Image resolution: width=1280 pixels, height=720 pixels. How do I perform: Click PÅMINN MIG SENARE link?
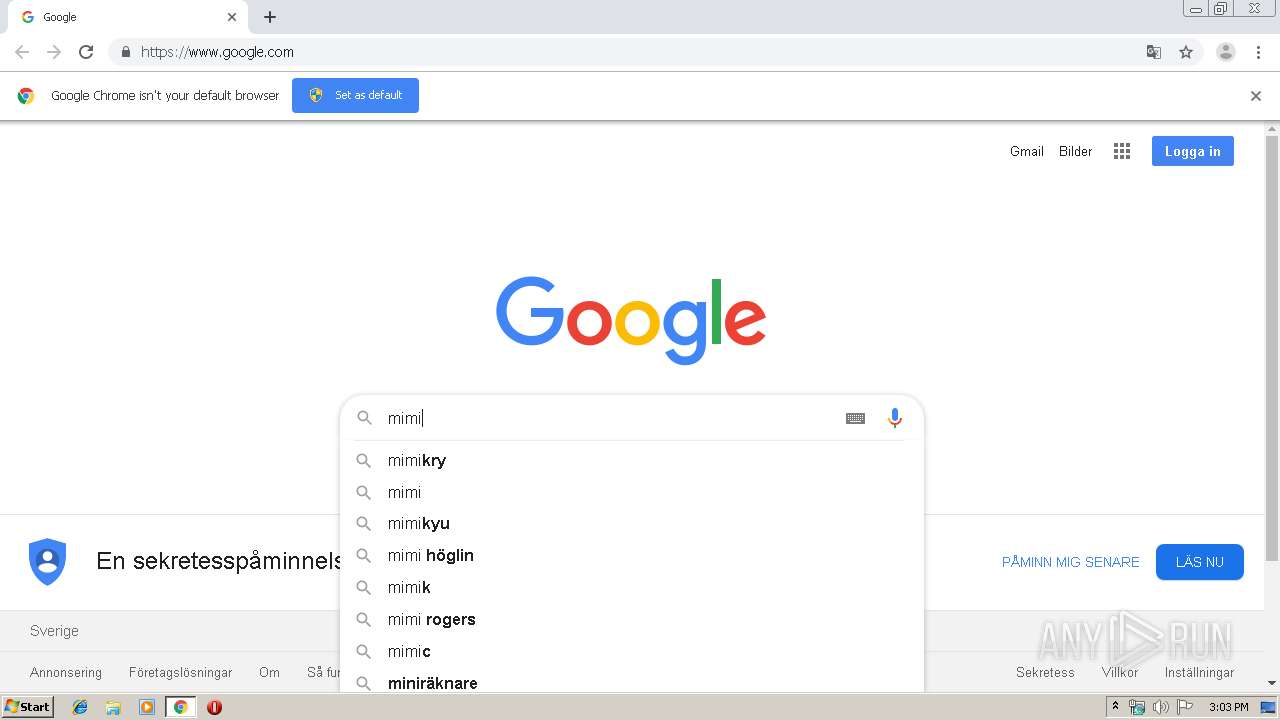[1070, 562]
